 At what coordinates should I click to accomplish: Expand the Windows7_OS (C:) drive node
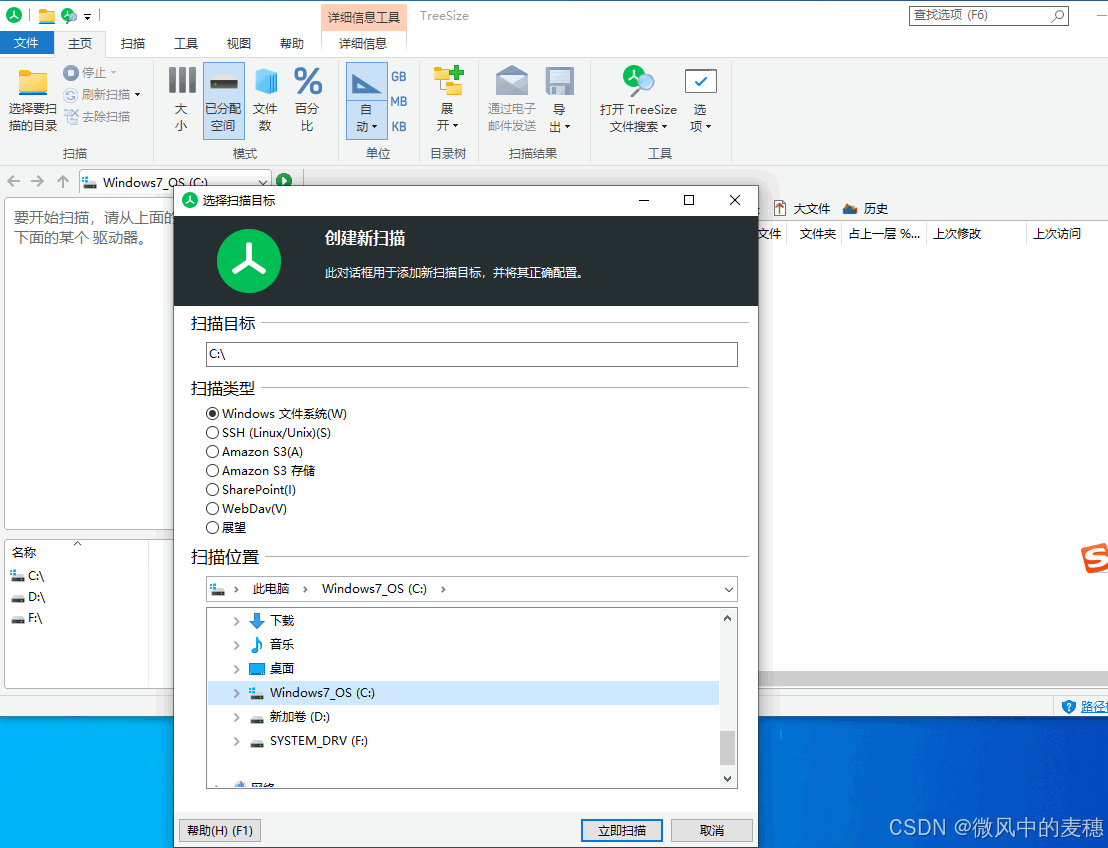(237, 693)
